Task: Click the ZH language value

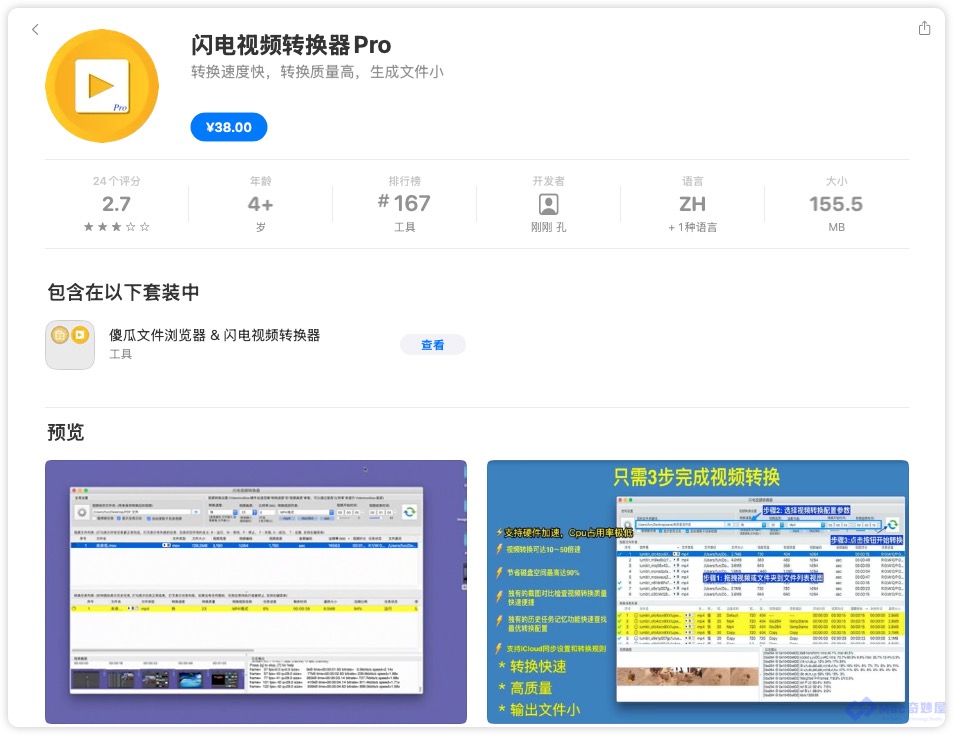Action: tap(692, 204)
